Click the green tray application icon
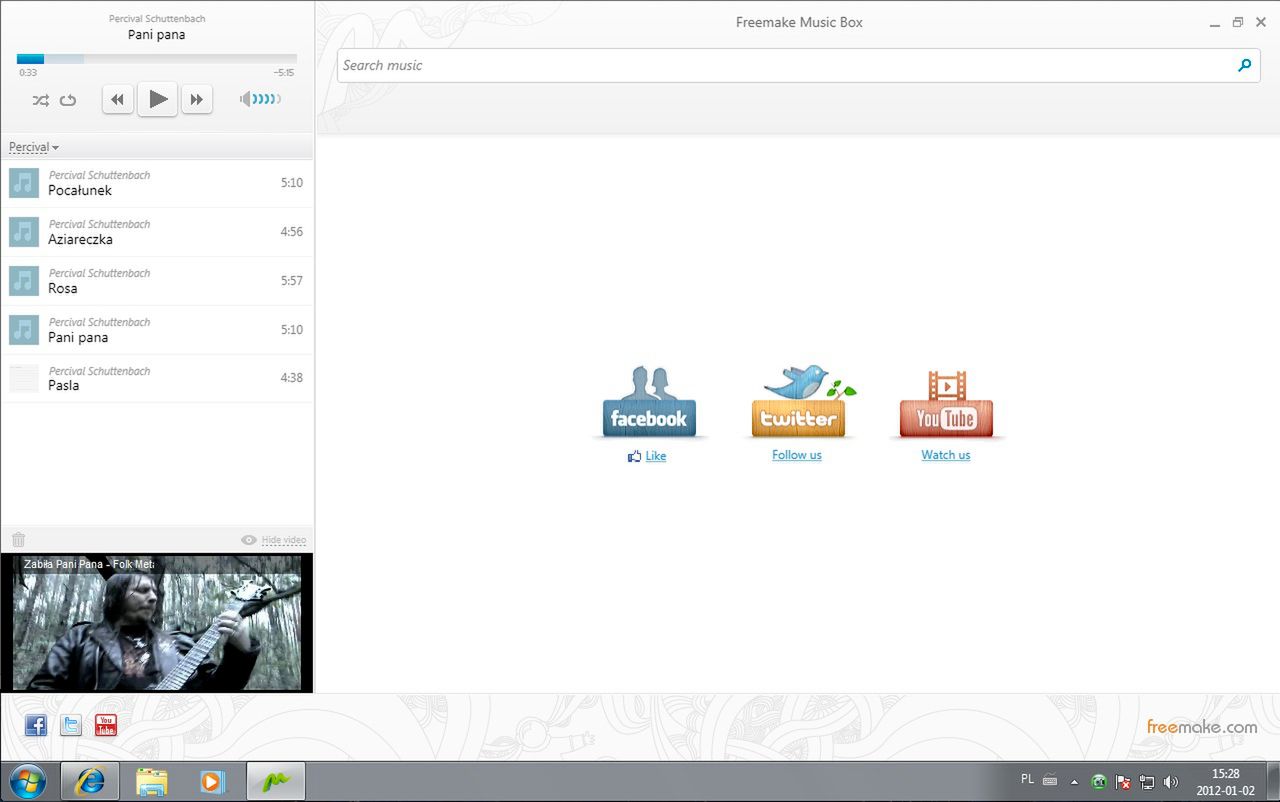 (1099, 782)
